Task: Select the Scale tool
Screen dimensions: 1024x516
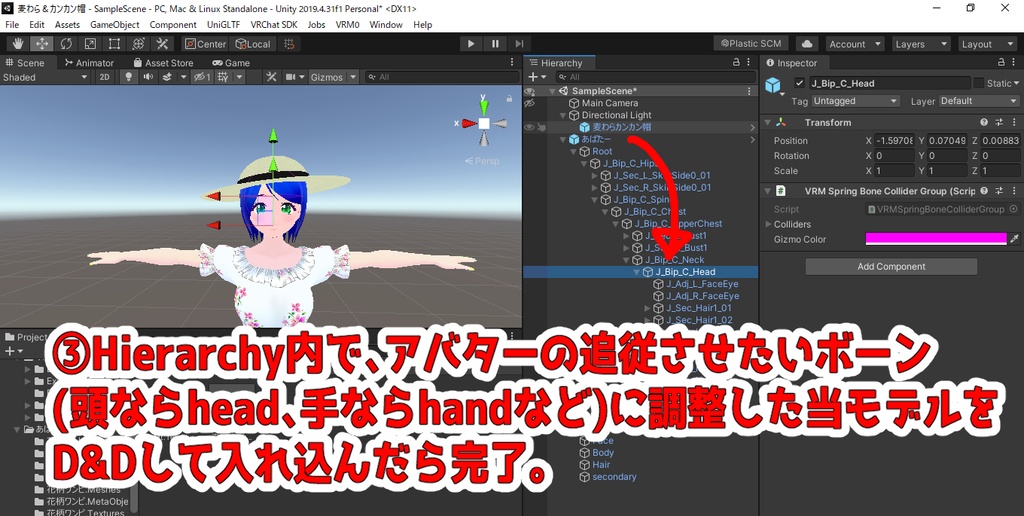Action: tap(90, 44)
